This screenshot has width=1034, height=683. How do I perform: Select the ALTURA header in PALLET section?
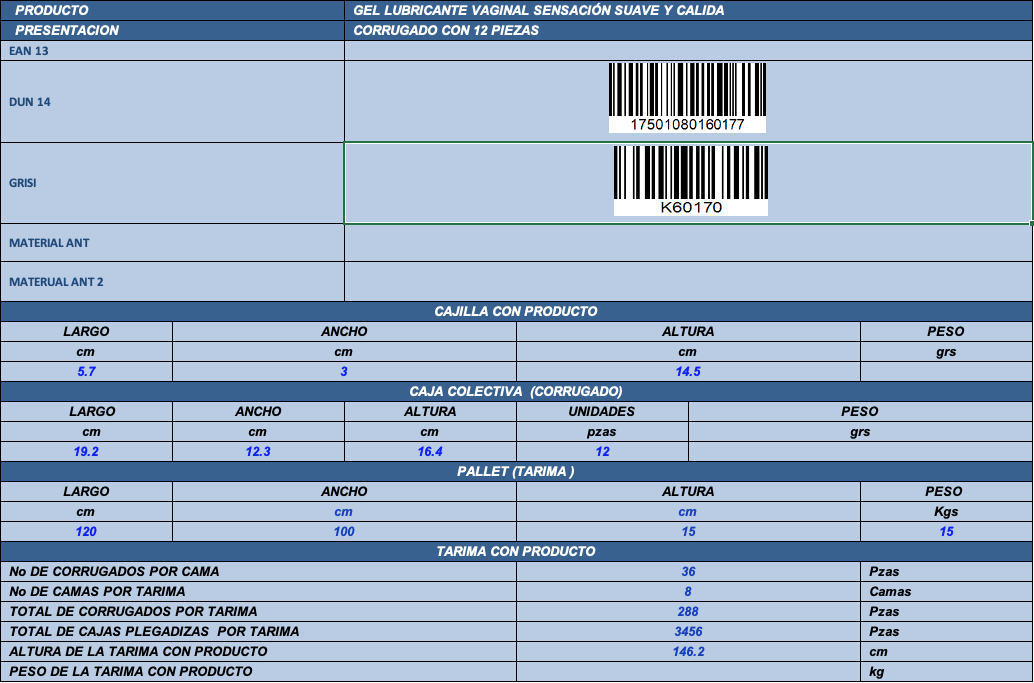pyautogui.click(x=688, y=491)
